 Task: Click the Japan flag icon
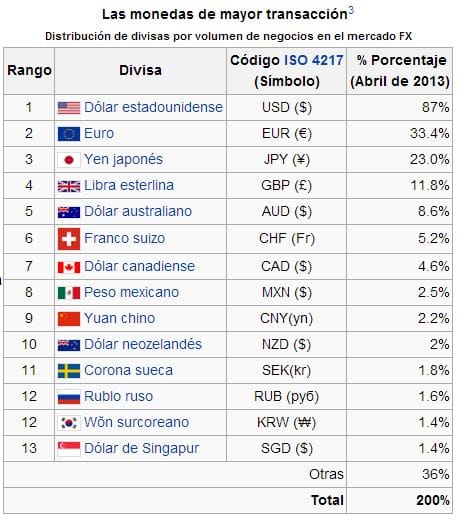(x=69, y=160)
